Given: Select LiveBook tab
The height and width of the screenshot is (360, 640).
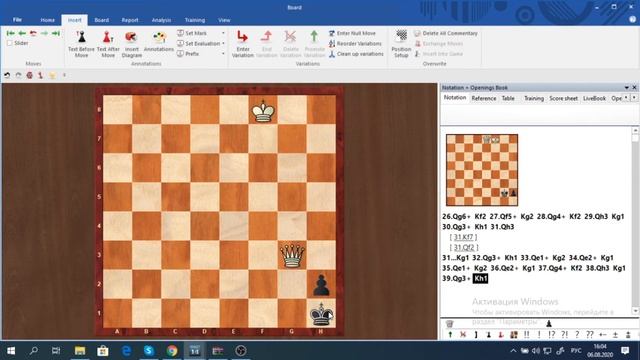Looking at the screenshot, I should (594, 98).
